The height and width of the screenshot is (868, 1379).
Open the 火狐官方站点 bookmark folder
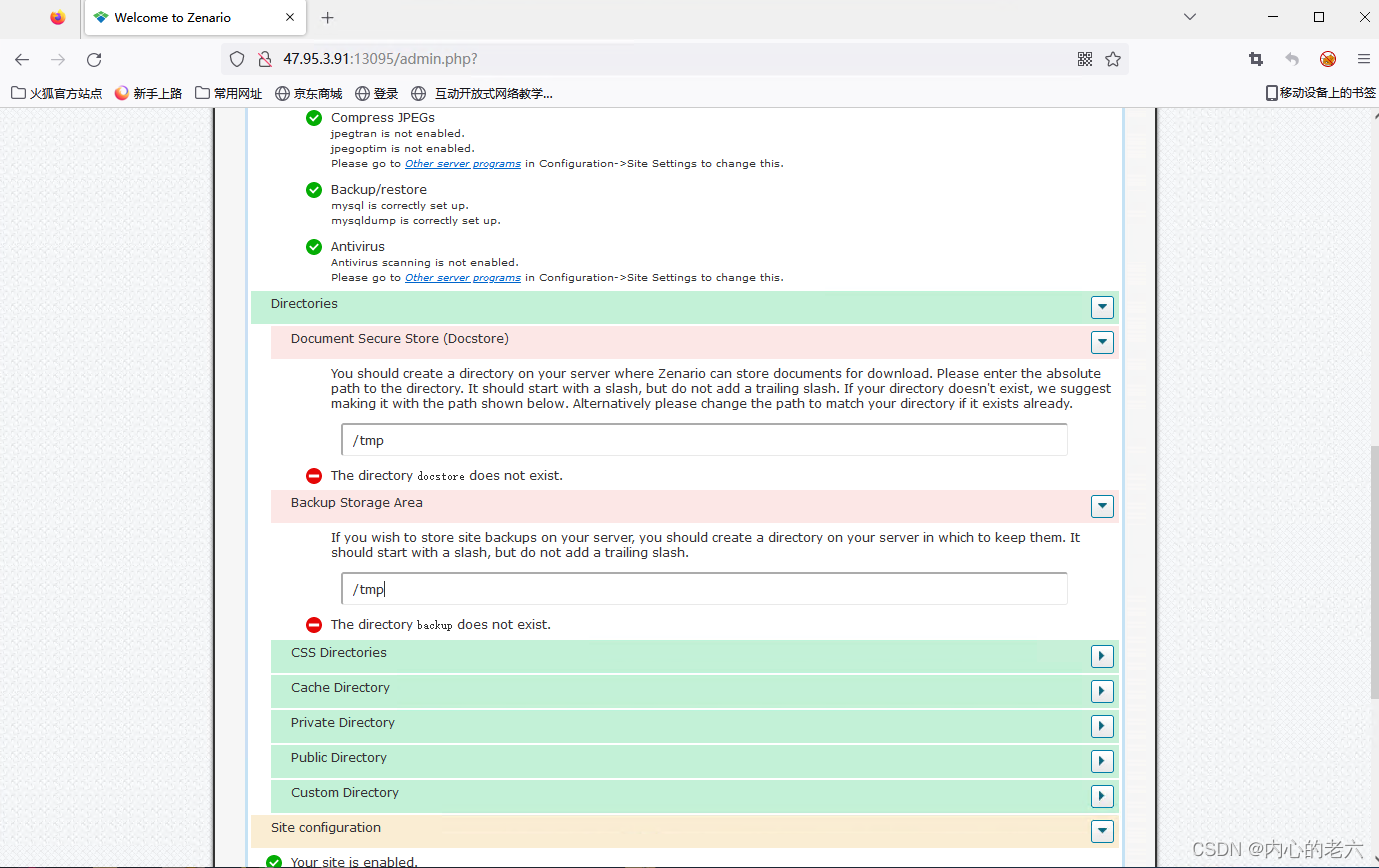[57, 93]
